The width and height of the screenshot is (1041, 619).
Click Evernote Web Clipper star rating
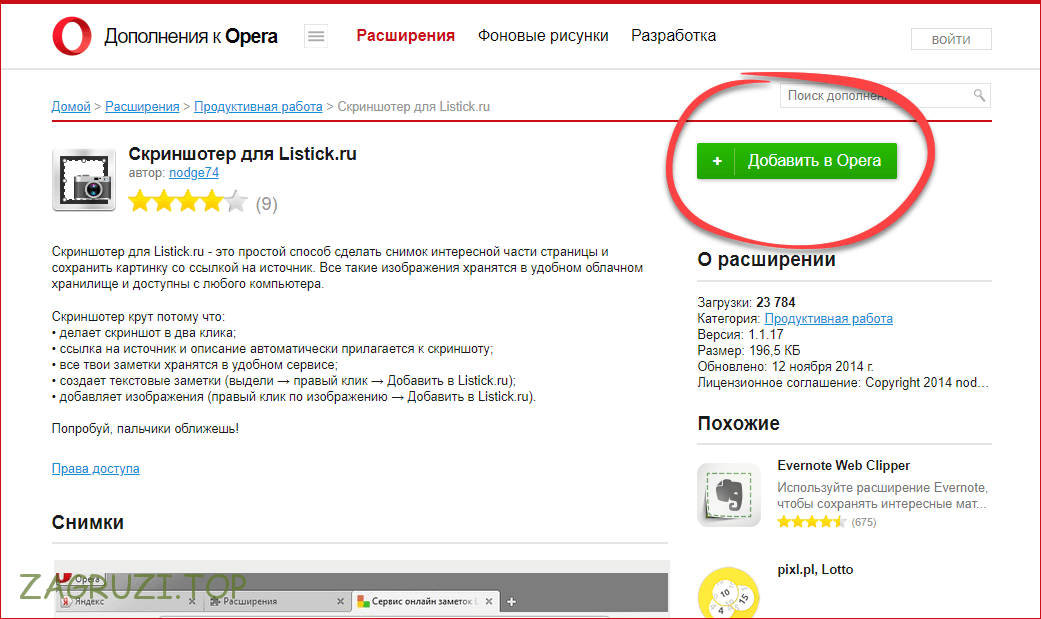point(811,522)
